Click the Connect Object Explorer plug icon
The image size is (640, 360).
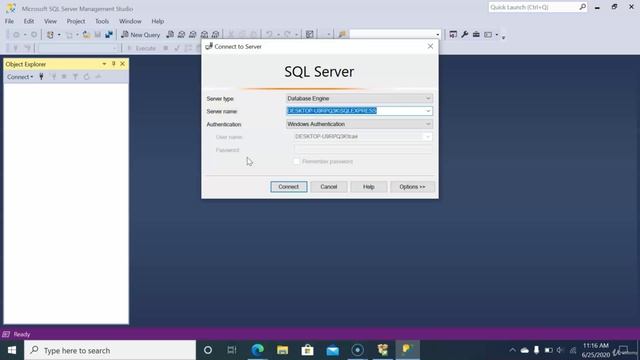point(41,77)
